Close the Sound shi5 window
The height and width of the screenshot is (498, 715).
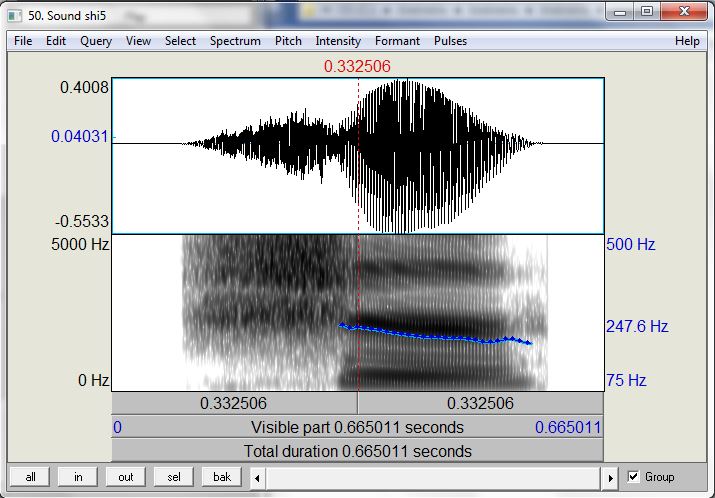coord(684,12)
